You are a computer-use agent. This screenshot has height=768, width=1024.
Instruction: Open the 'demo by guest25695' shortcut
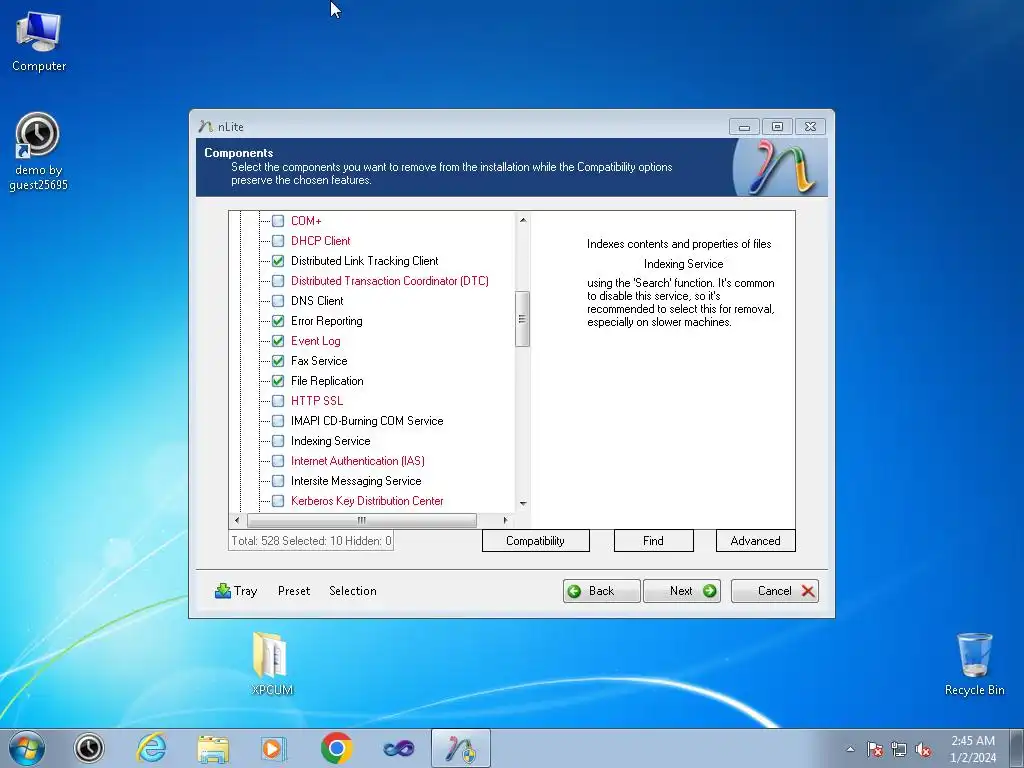point(38,152)
